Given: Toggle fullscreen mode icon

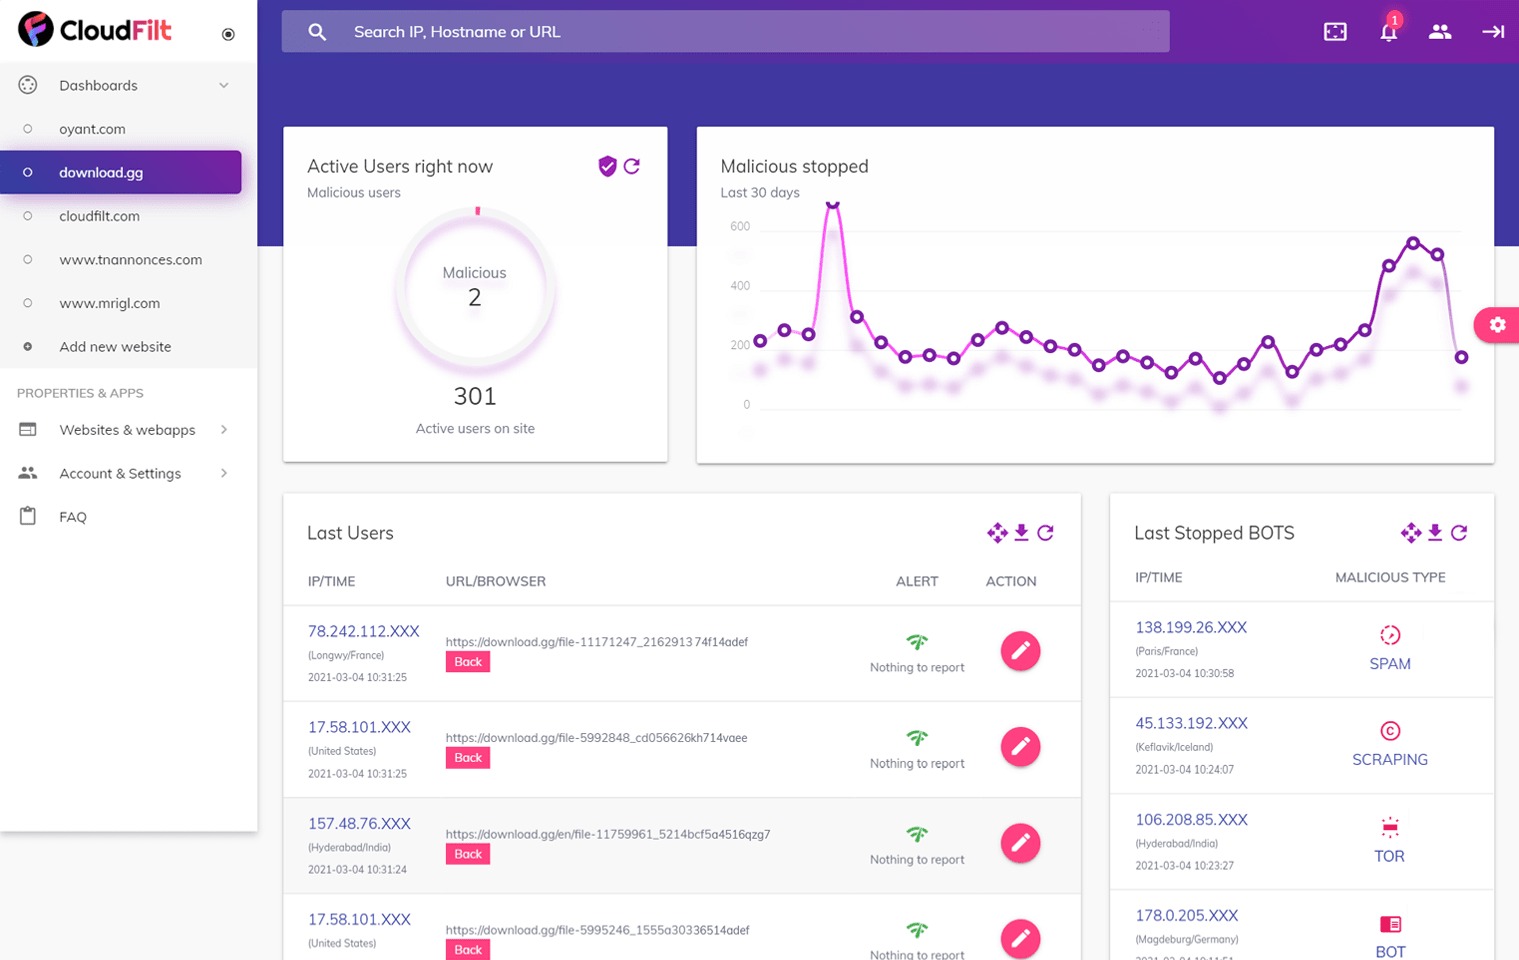Looking at the screenshot, I should 1335,32.
